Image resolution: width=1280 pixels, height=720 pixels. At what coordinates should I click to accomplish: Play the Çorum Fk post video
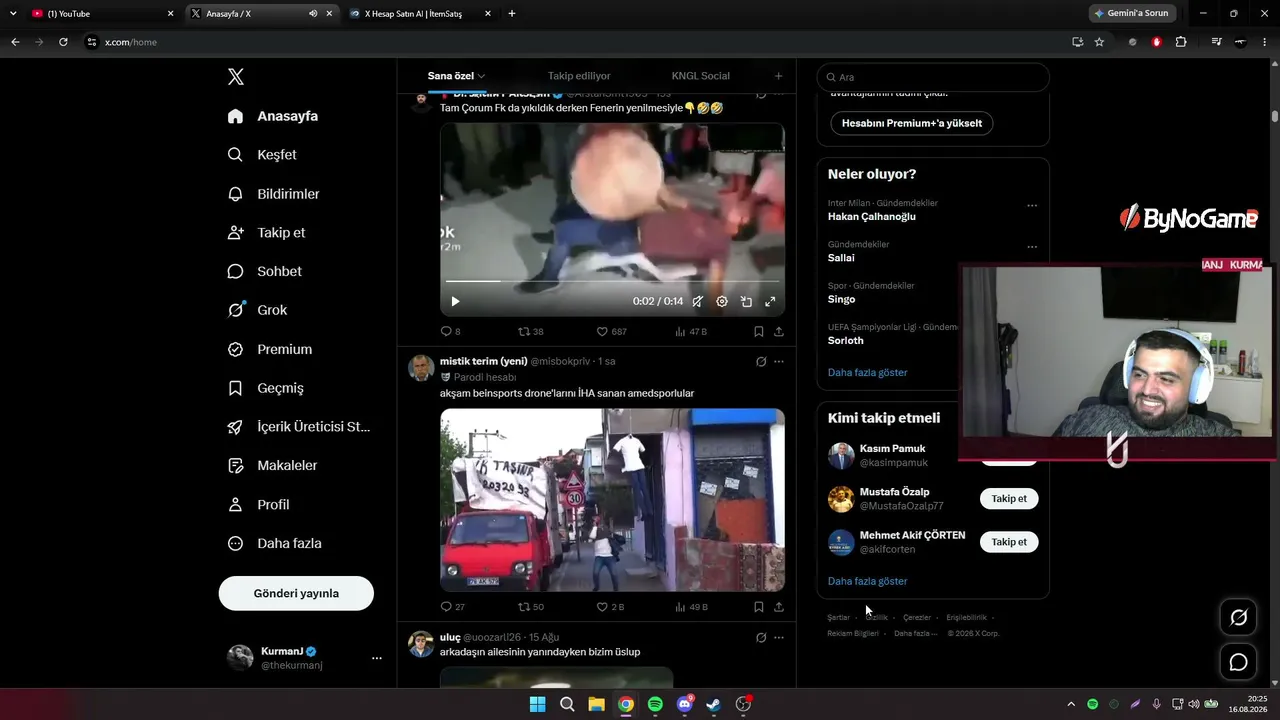point(455,301)
